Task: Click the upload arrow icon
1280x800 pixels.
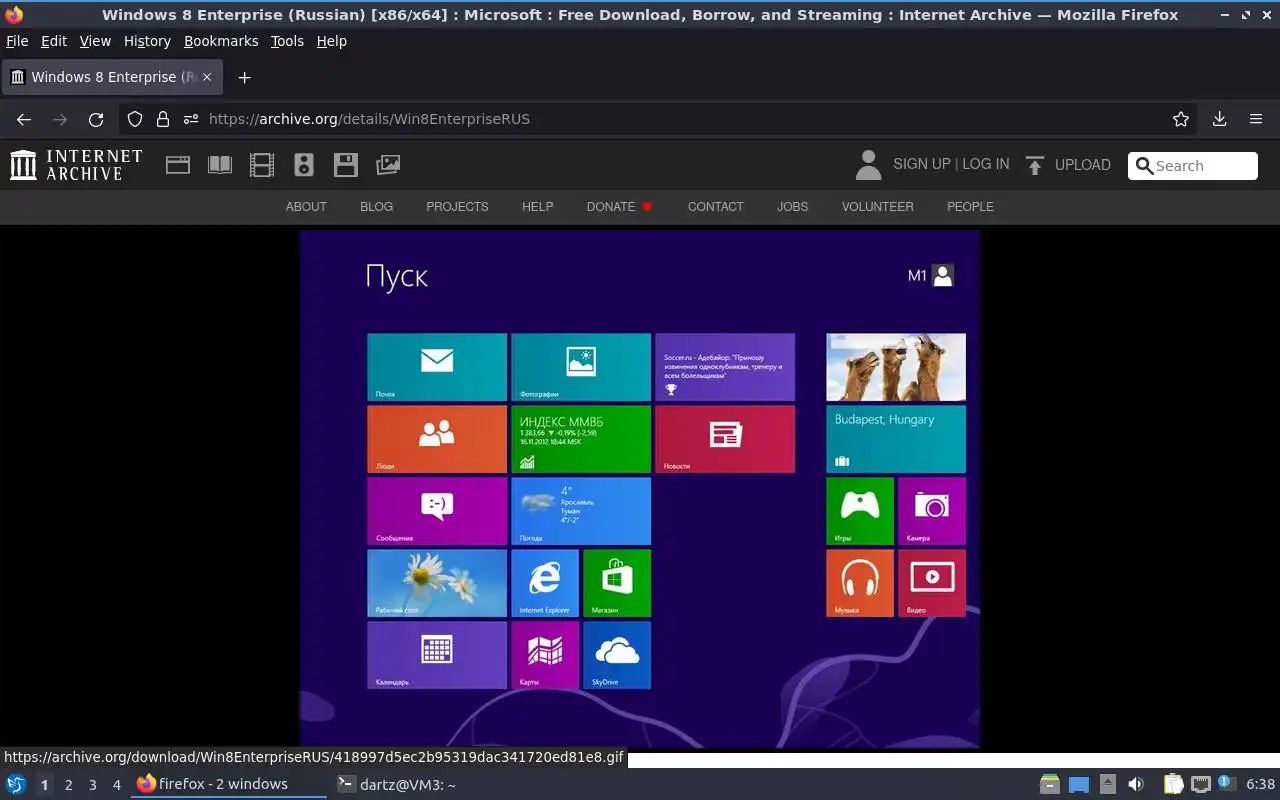Action: (x=1035, y=165)
